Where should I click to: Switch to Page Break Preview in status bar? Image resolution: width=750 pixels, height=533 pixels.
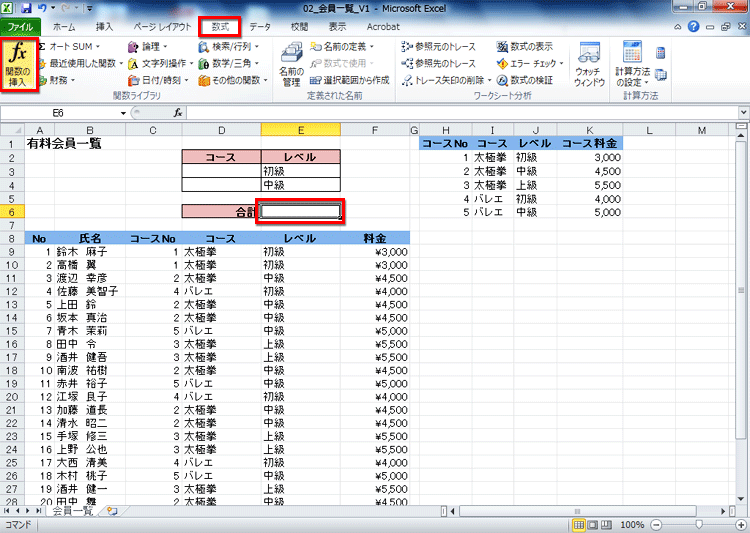606,525
